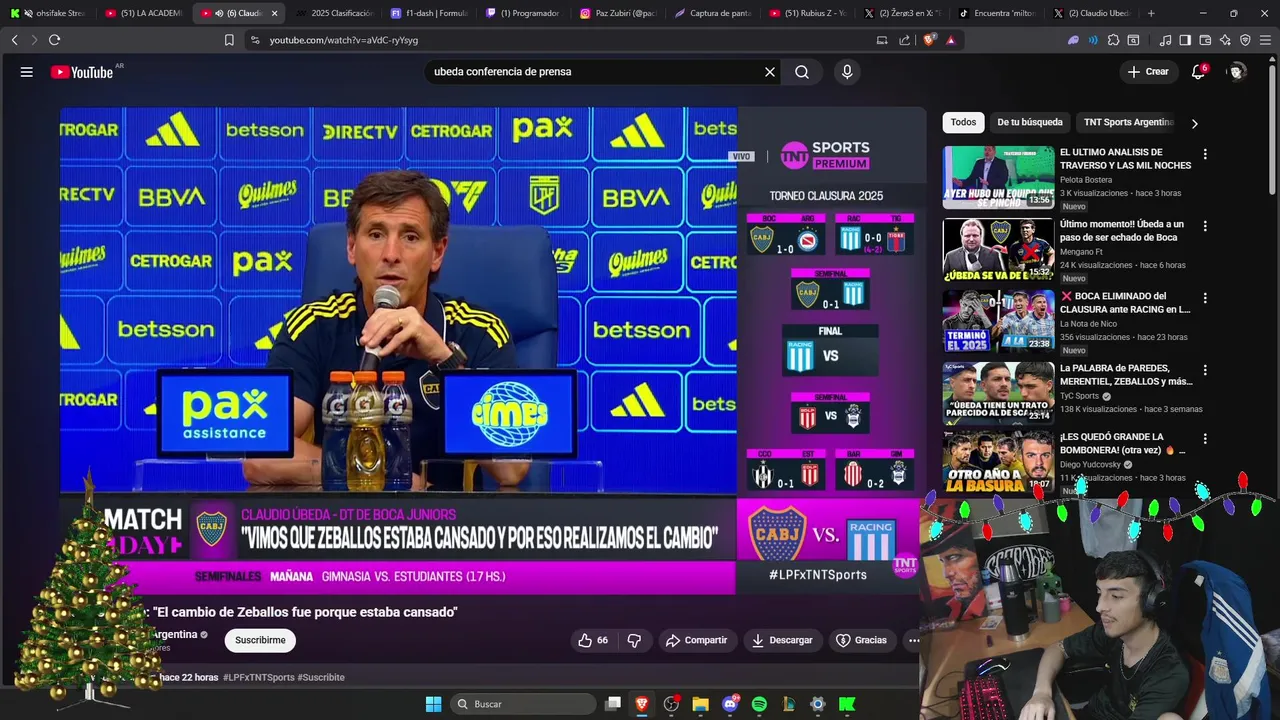Dislike the video with thumbs down
This screenshot has width=1280, height=720.
pyautogui.click(x=634, y=640)
